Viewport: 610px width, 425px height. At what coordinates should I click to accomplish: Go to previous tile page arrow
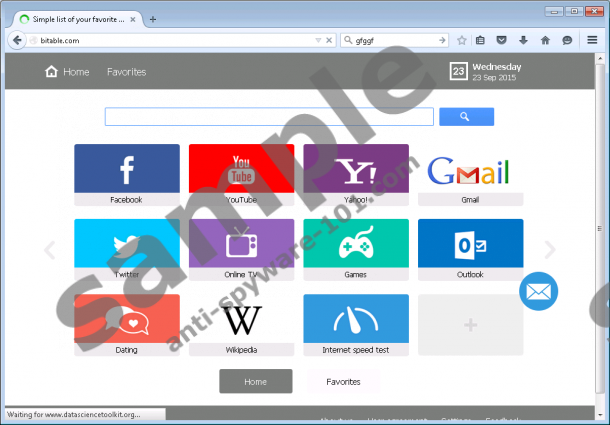click(49, 250)
